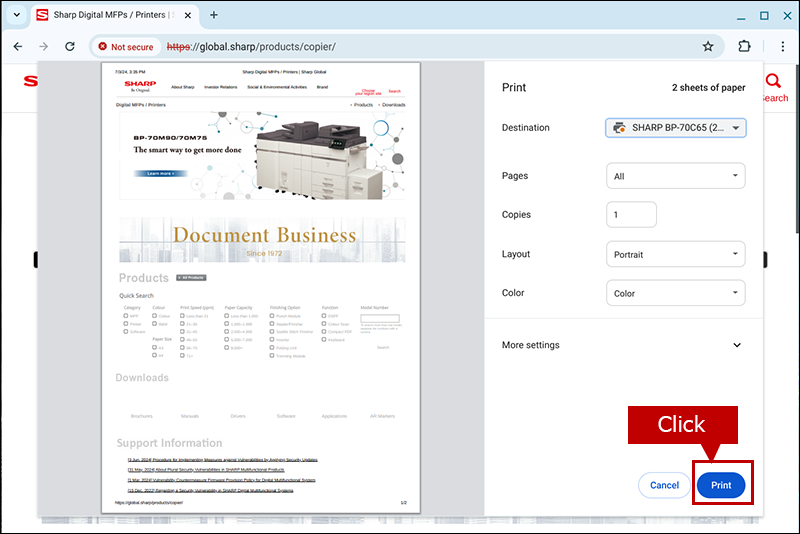The width and height of the screenshot is (800, 534).
Task: Open the Pages dropdown set to All
Action: pos(676,176)
